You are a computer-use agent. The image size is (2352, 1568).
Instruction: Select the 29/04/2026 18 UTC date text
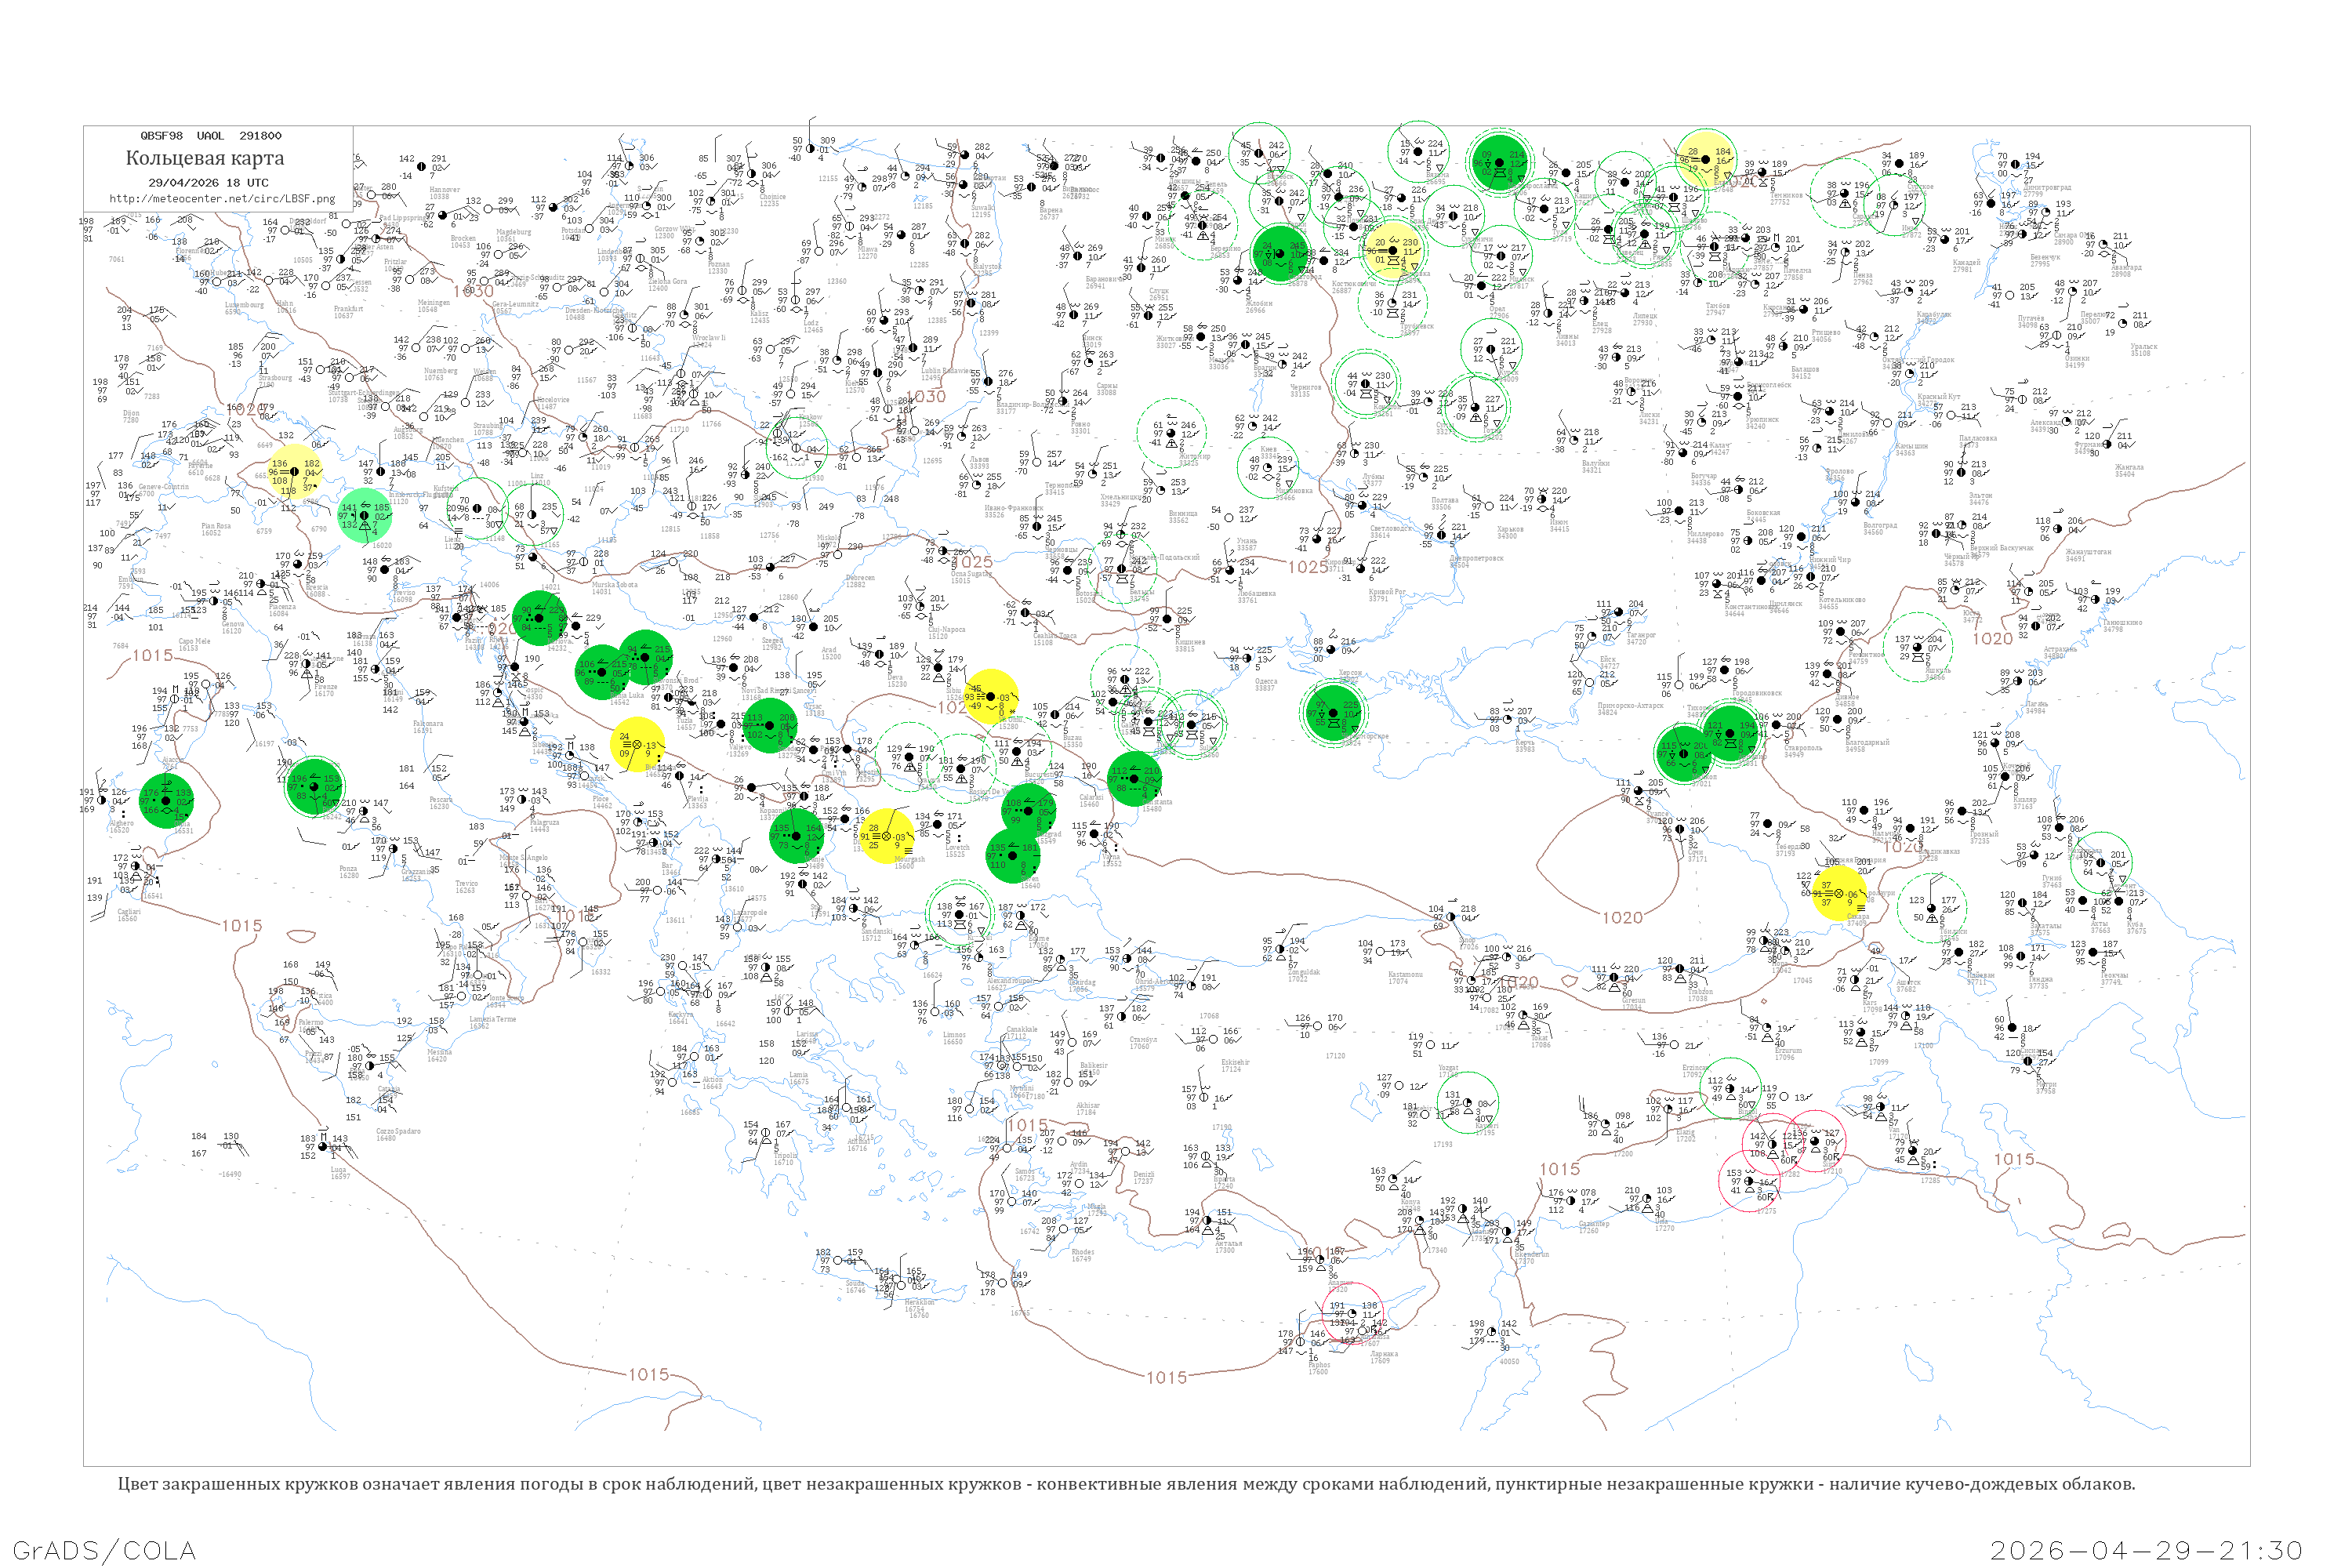tap(208, 182)
